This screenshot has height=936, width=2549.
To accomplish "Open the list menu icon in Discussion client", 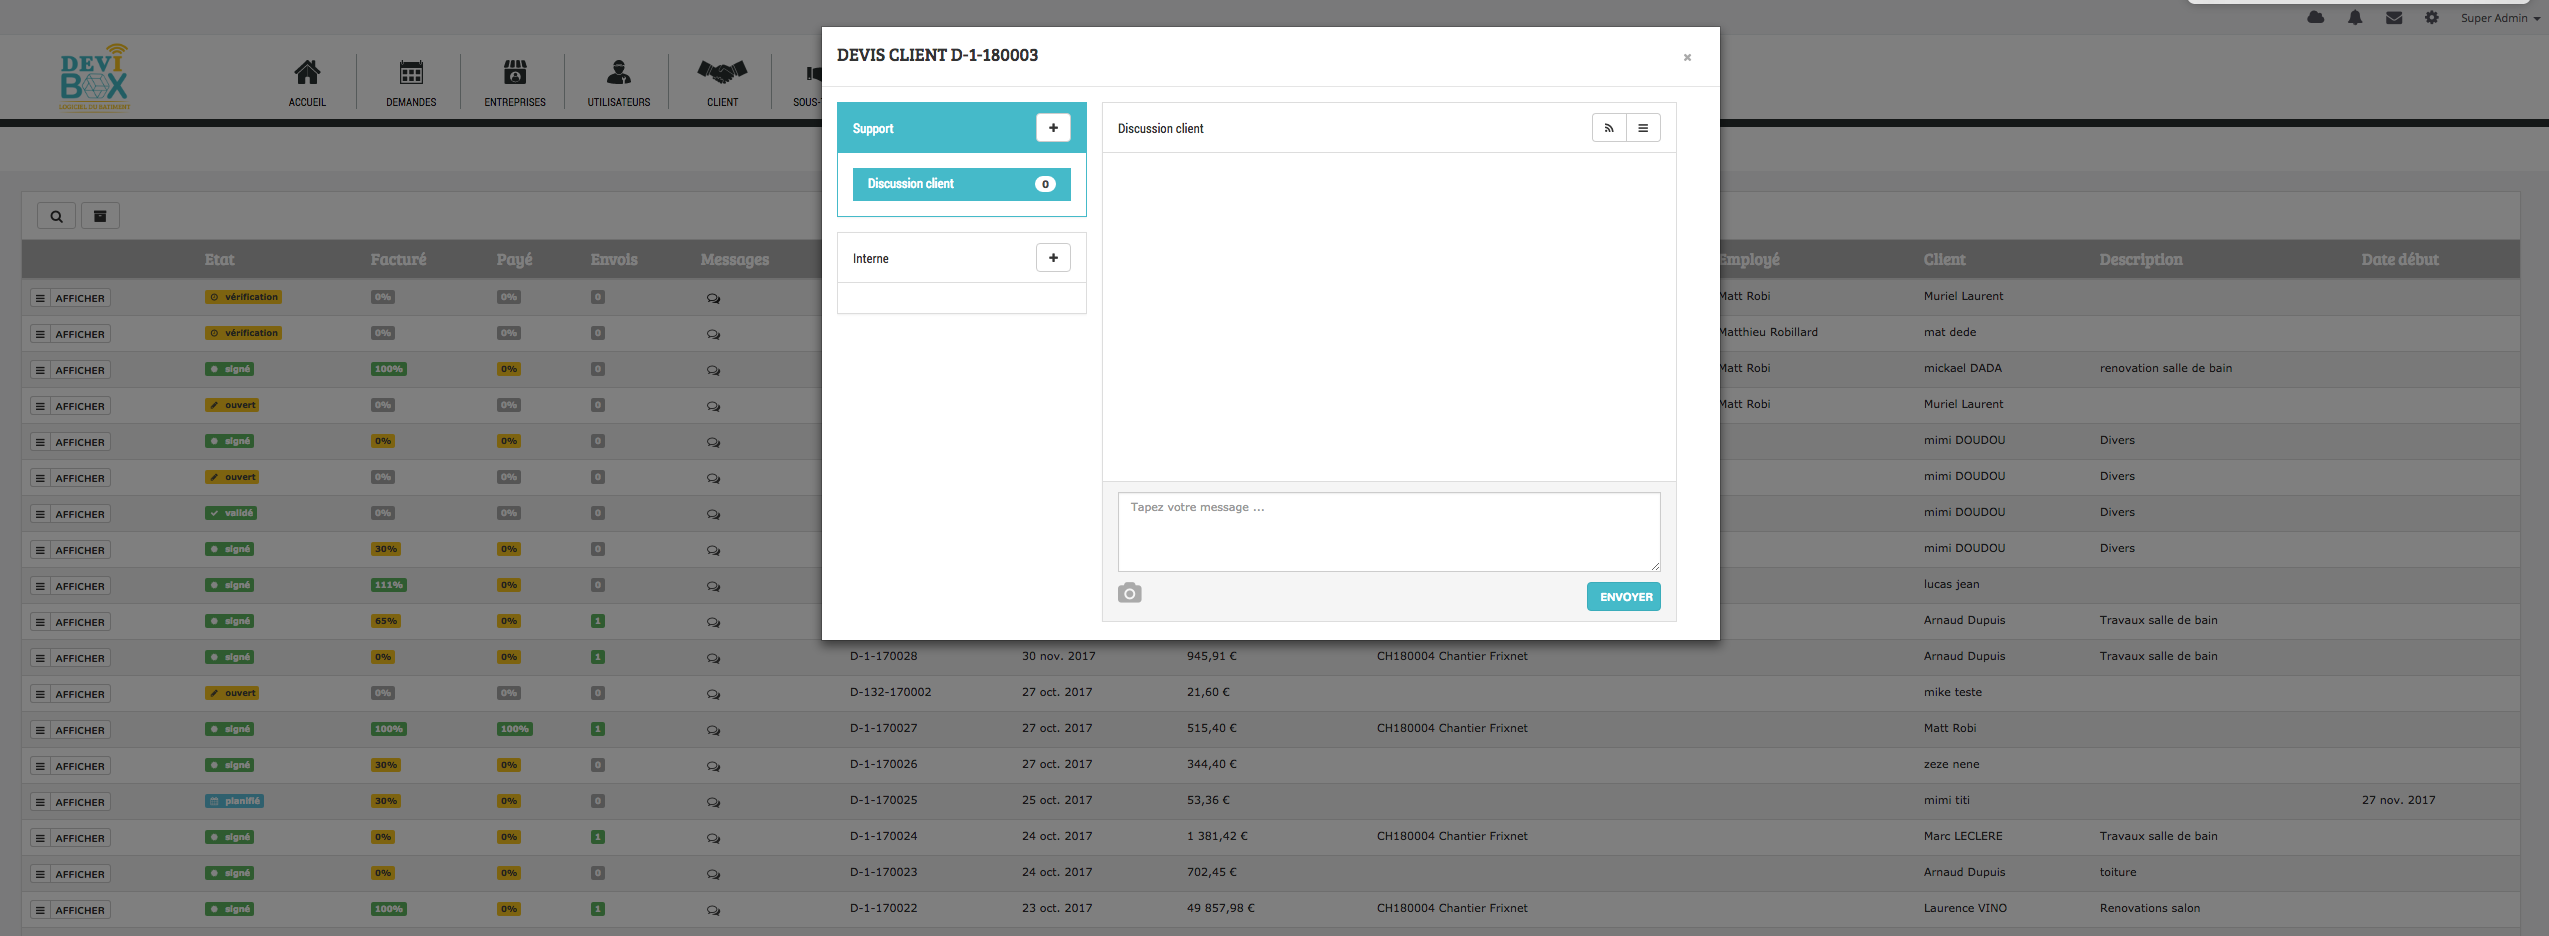I will click(1643, 128).
